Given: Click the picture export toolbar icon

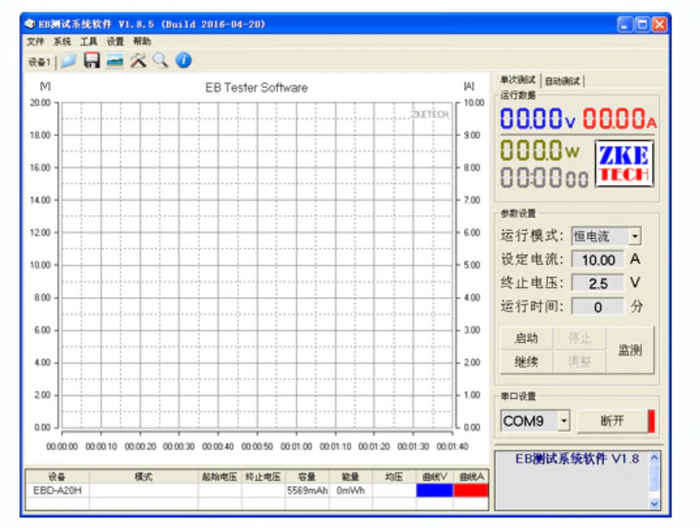Looking at the screenshot, I should pos(115,61).
